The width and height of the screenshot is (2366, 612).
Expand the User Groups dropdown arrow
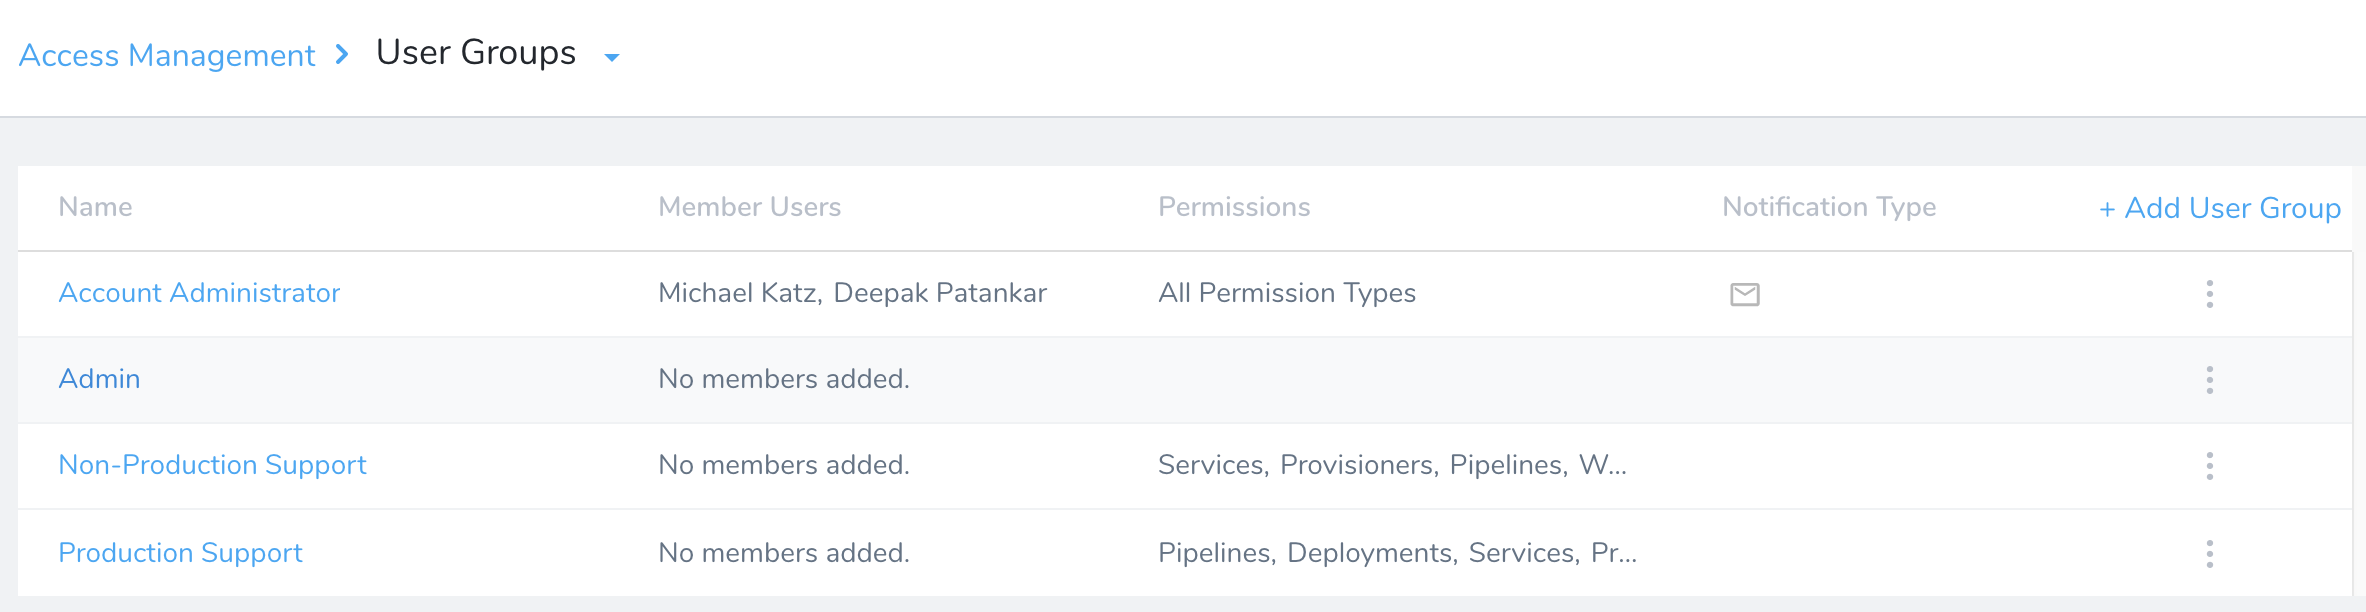point(612,58)
